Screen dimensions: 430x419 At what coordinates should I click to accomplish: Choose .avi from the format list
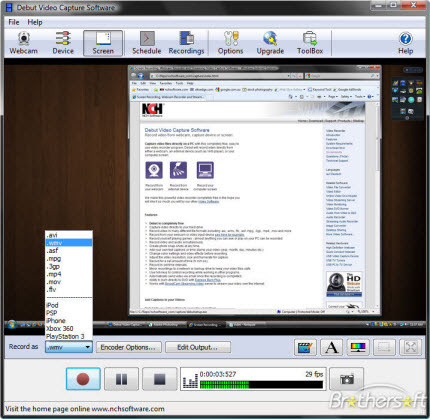coord(69,235)
